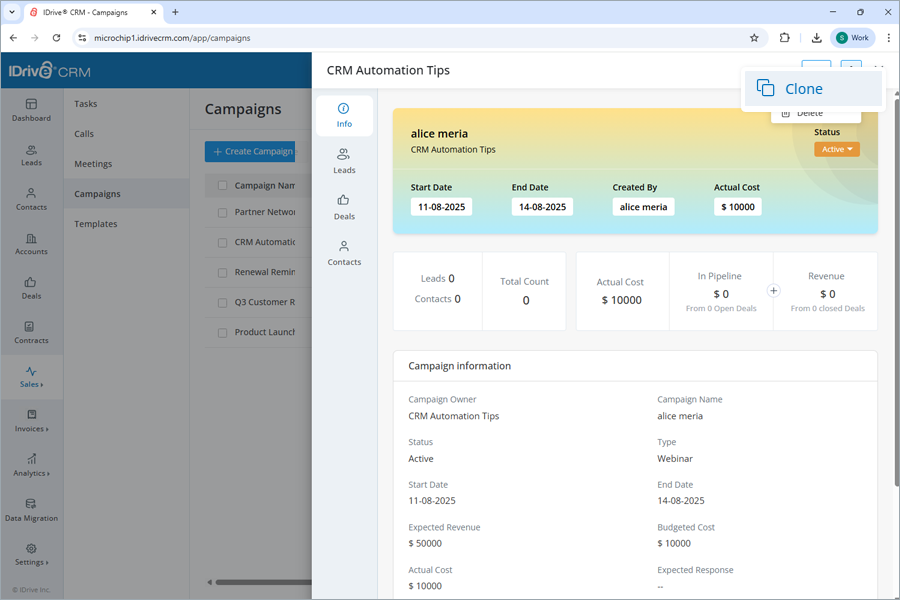
Task: Open Data Migration in the sidebar
Action: pyautogui.click(x=31, y=511)
